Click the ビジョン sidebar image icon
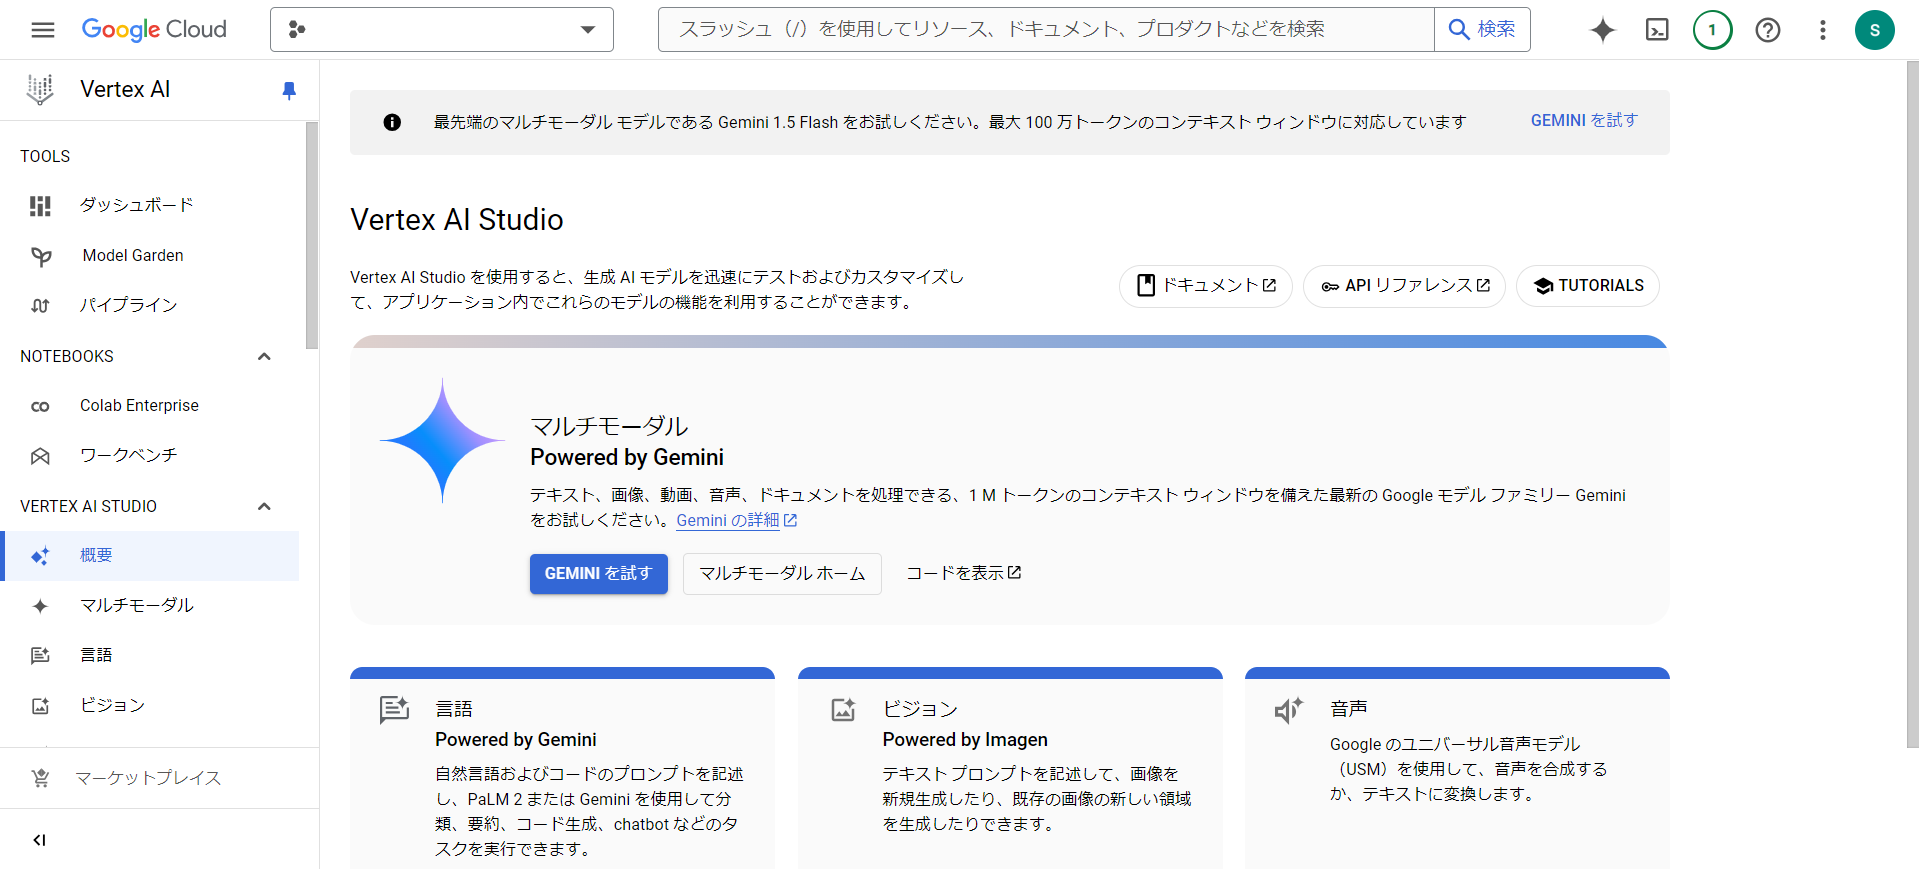 [x=40, y=706]
